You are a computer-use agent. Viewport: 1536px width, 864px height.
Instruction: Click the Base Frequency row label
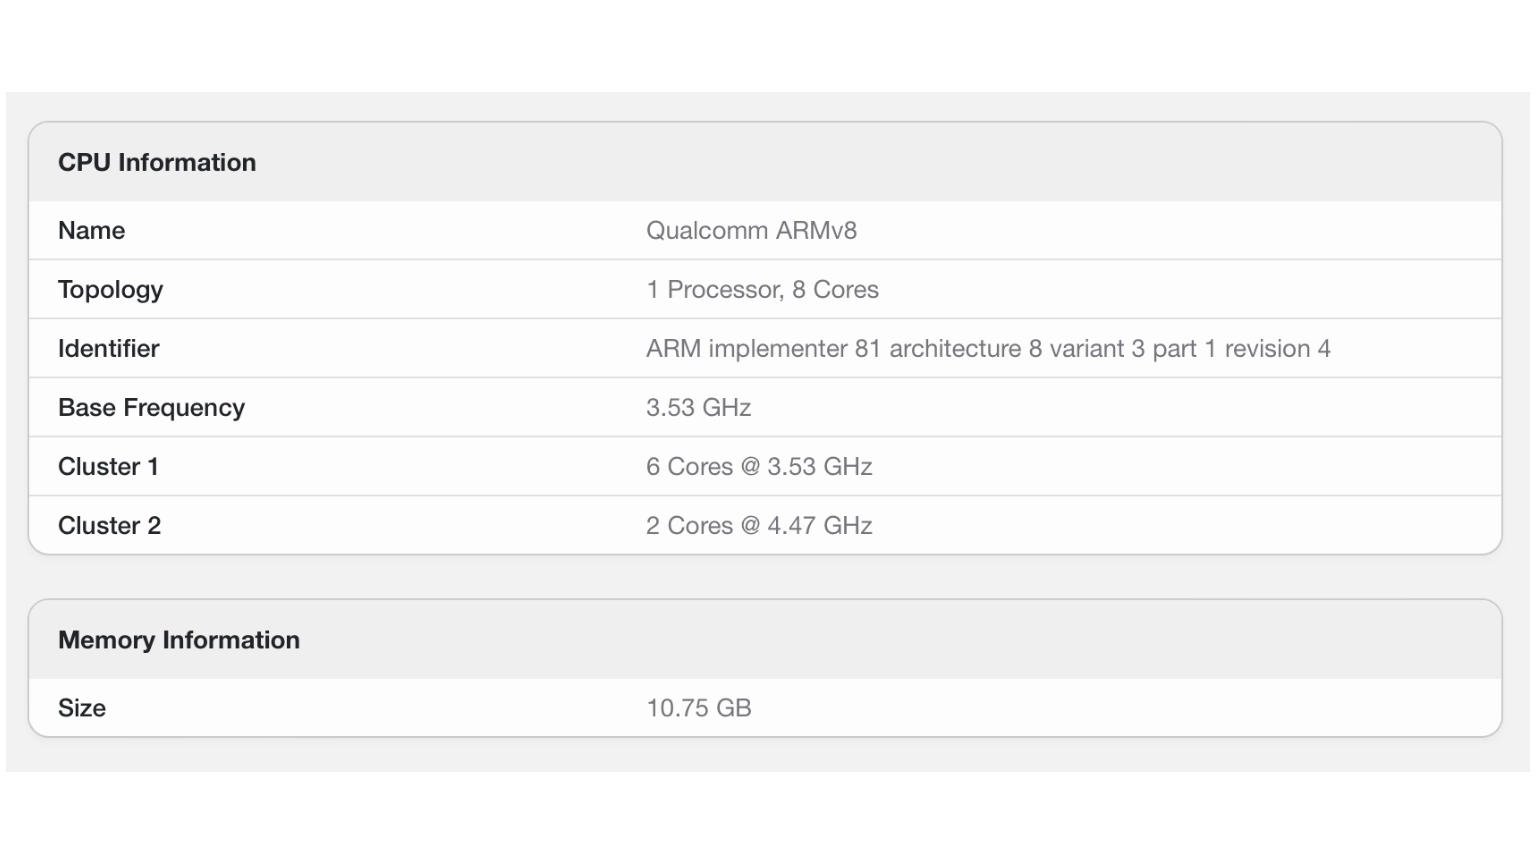click(151, 408)
